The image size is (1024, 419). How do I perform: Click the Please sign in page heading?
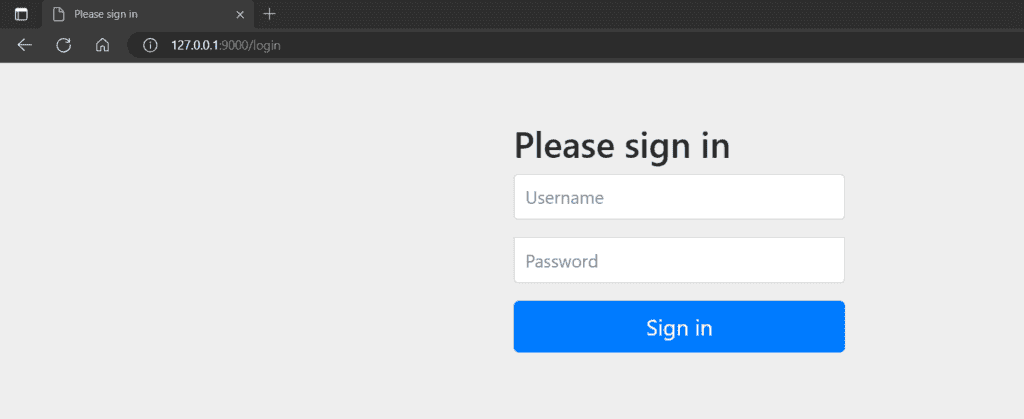click(x=622, y=146)
